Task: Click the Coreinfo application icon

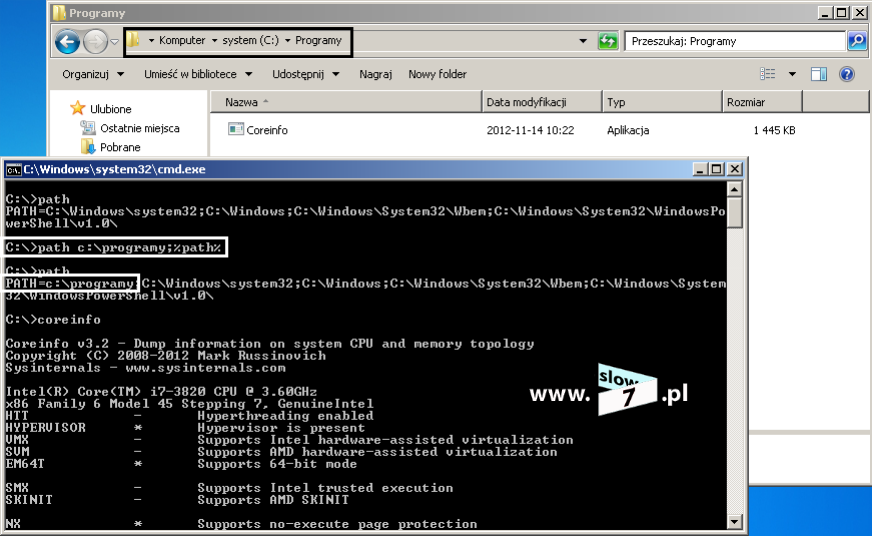Action: coord(236,129)
